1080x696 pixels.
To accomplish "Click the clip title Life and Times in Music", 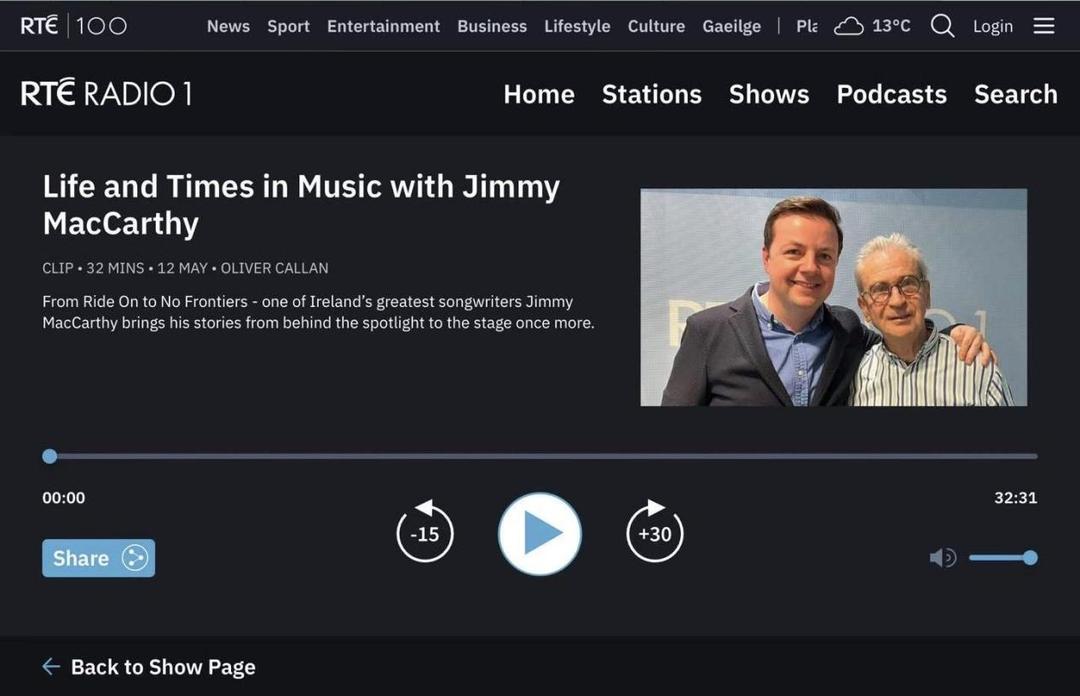I will click(x=301, y=205).
